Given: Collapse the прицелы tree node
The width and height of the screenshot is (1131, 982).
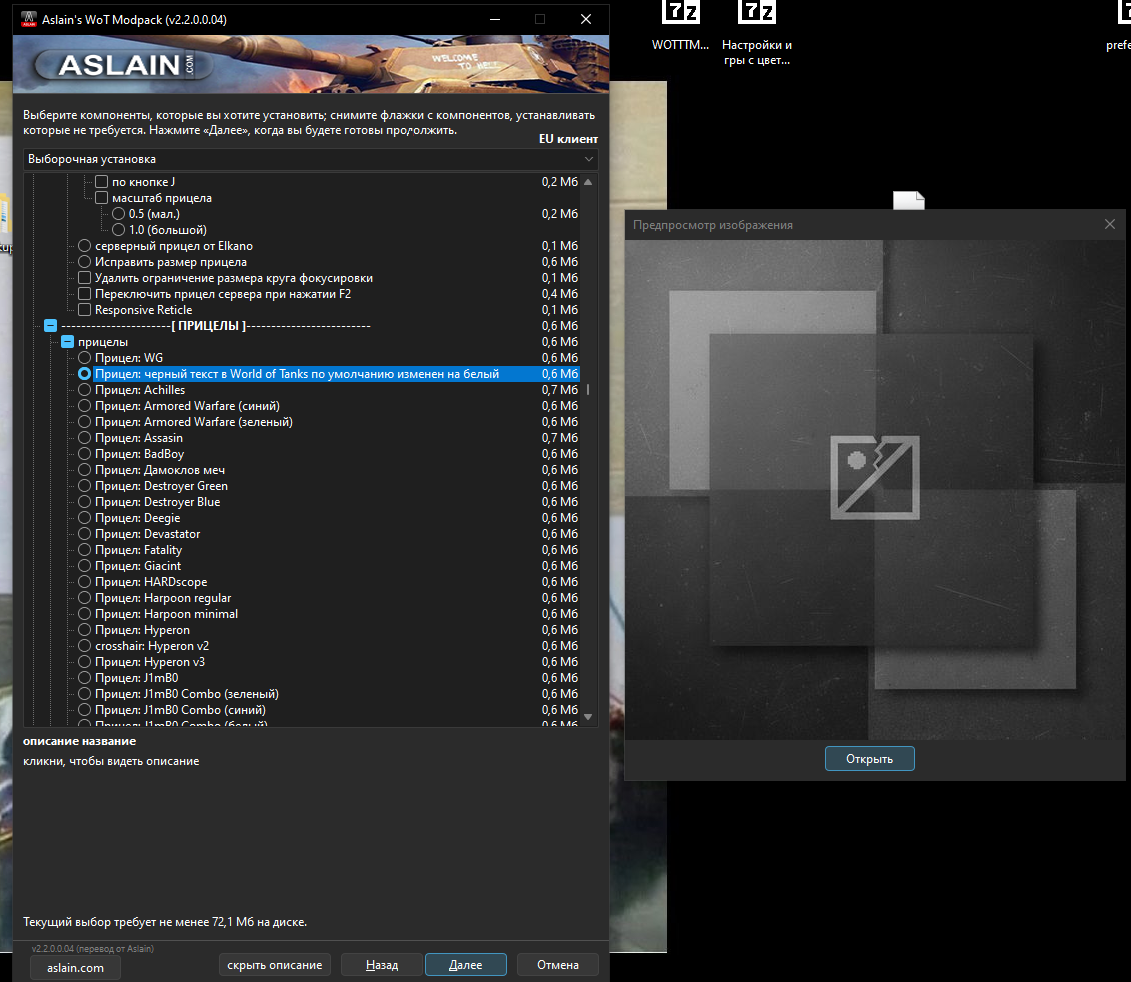Looking at the screenshot, I should coord(67,341).
